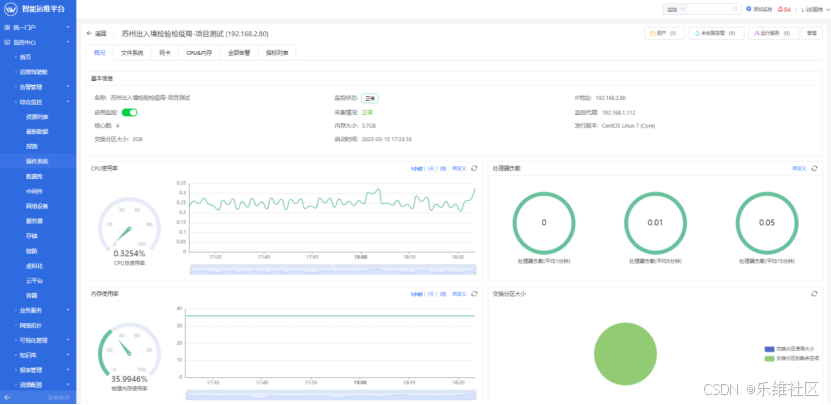The width and height of the screenshot is (831, 405).
Task: Select 自定义 range on 处理器负载 panel
Action: coord(799,168)
